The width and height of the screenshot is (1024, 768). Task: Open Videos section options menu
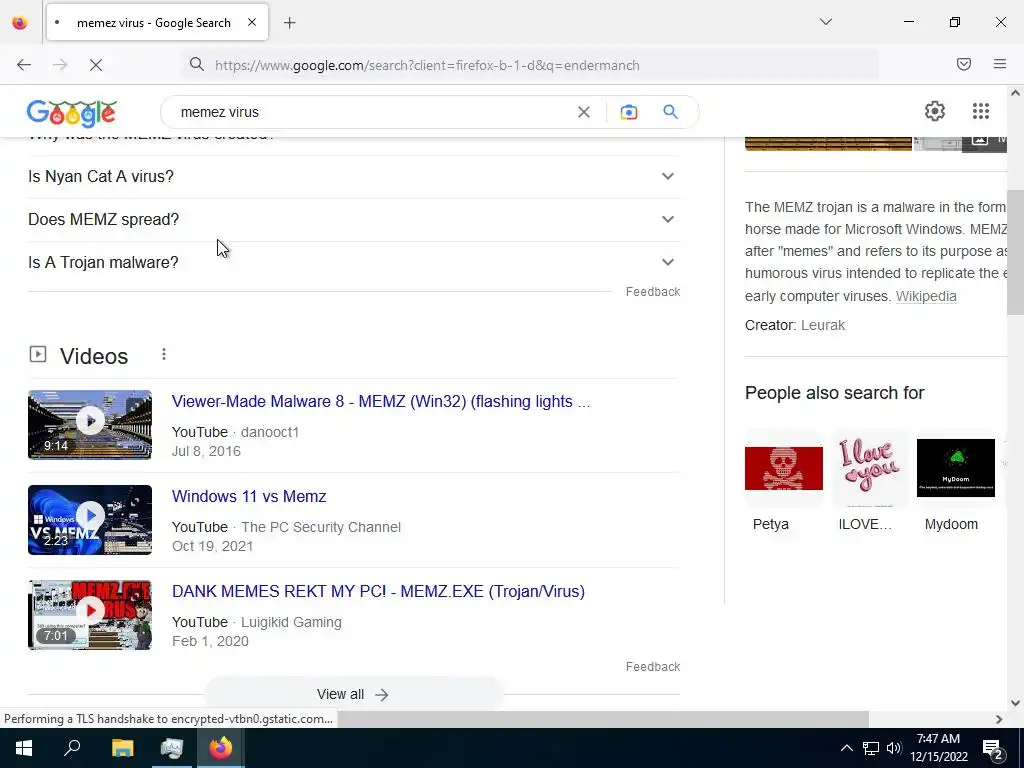tap(164, 354)
